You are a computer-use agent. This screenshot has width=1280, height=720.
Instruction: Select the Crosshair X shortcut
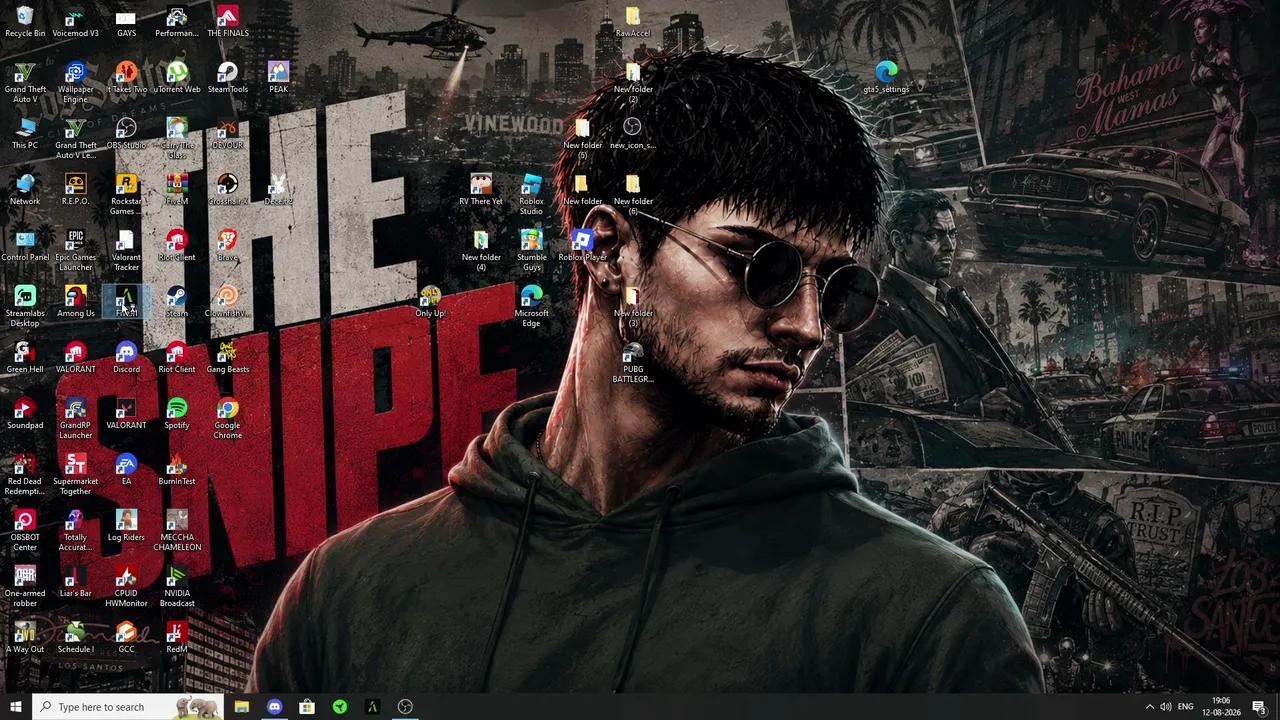click(228, 190)
